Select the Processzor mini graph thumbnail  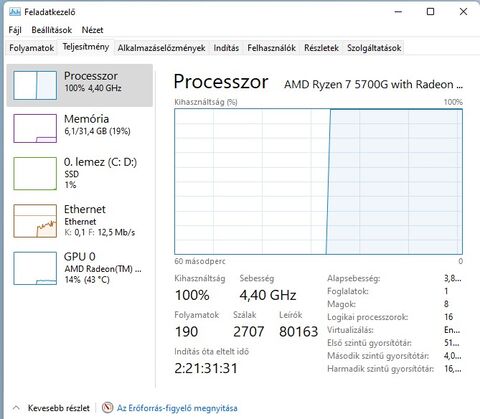pyautogui.click(x=35, y=85)
